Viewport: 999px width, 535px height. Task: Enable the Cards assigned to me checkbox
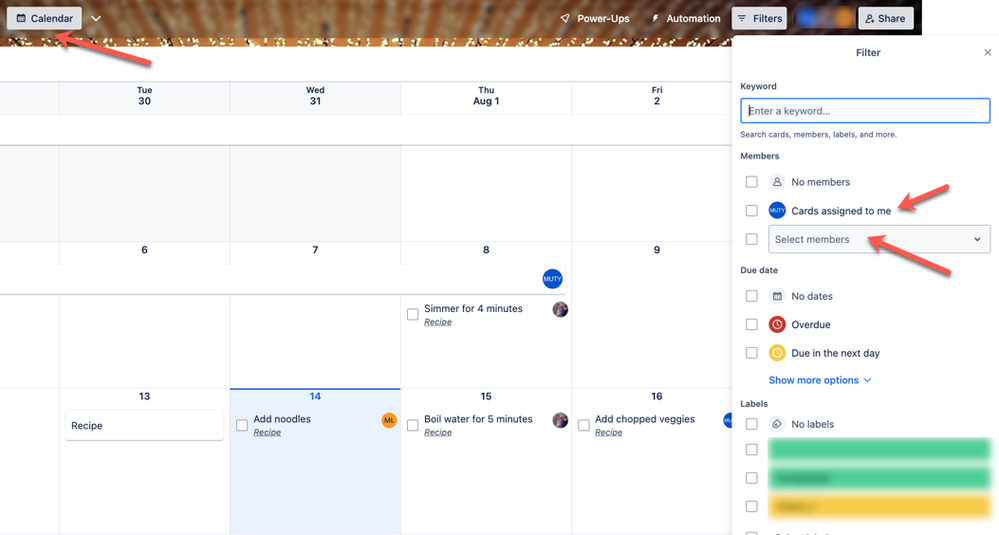(x=751, y=211)
